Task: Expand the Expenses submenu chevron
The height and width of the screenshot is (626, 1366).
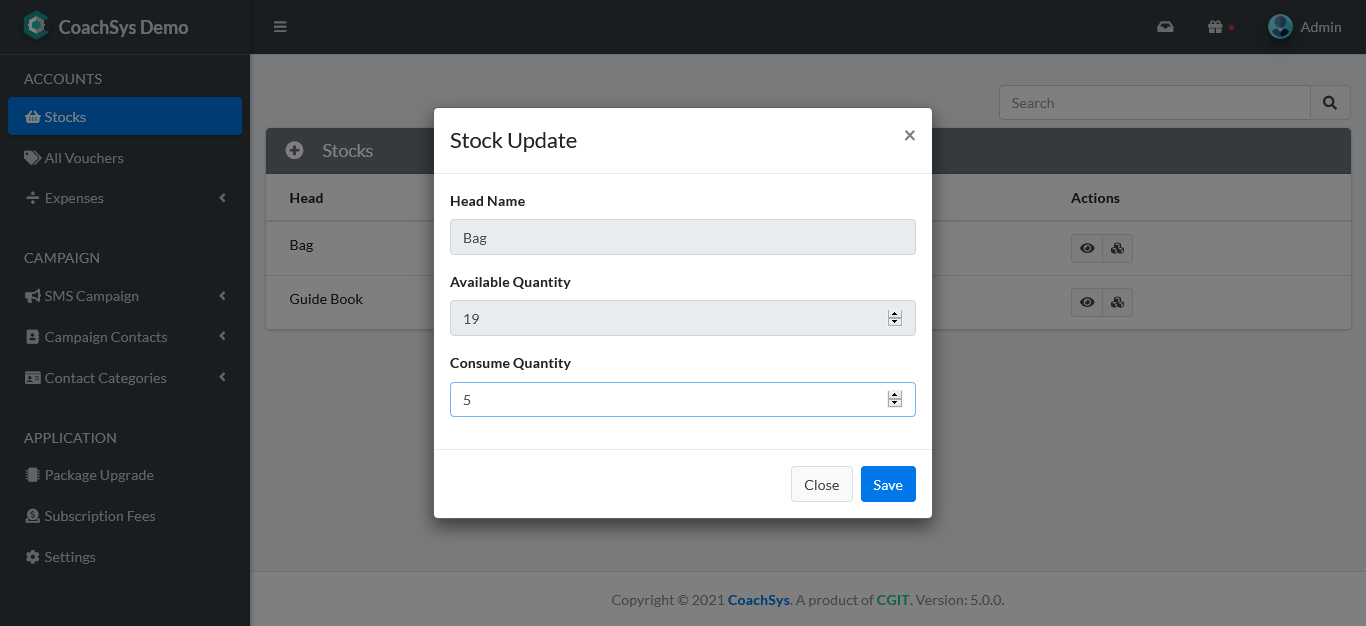Action: coord(222,198)
